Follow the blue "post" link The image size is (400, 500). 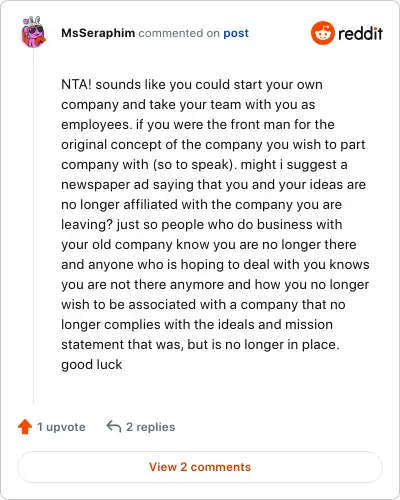236,33
